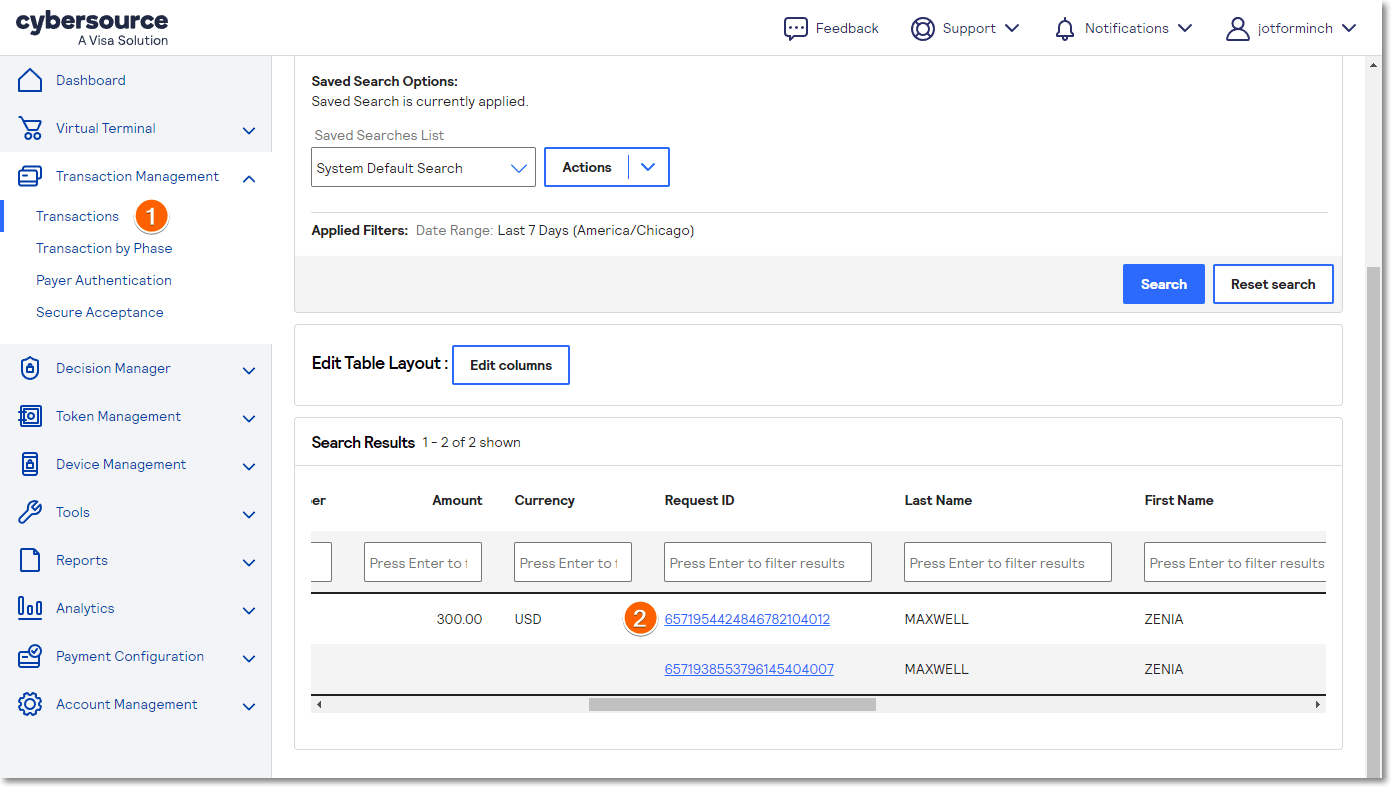Click the Last Name filter input field
The image size is (1391, 787).
(1007, 563)
